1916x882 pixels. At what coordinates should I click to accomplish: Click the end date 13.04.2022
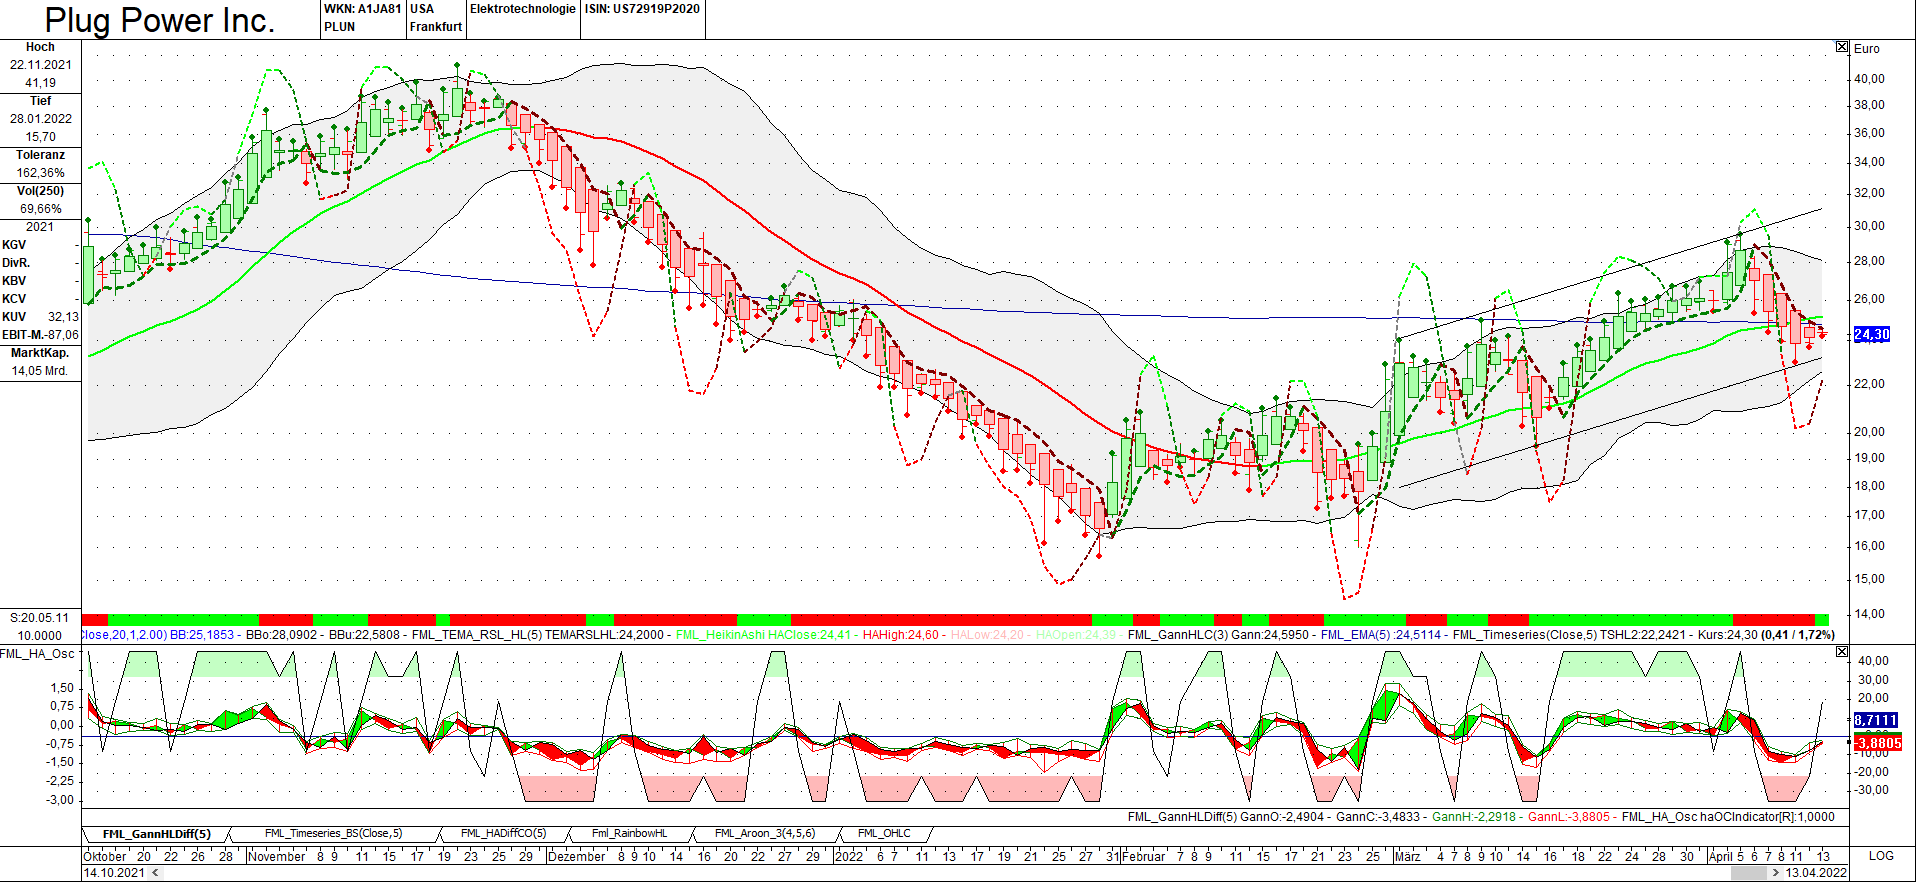(1816, 873)
